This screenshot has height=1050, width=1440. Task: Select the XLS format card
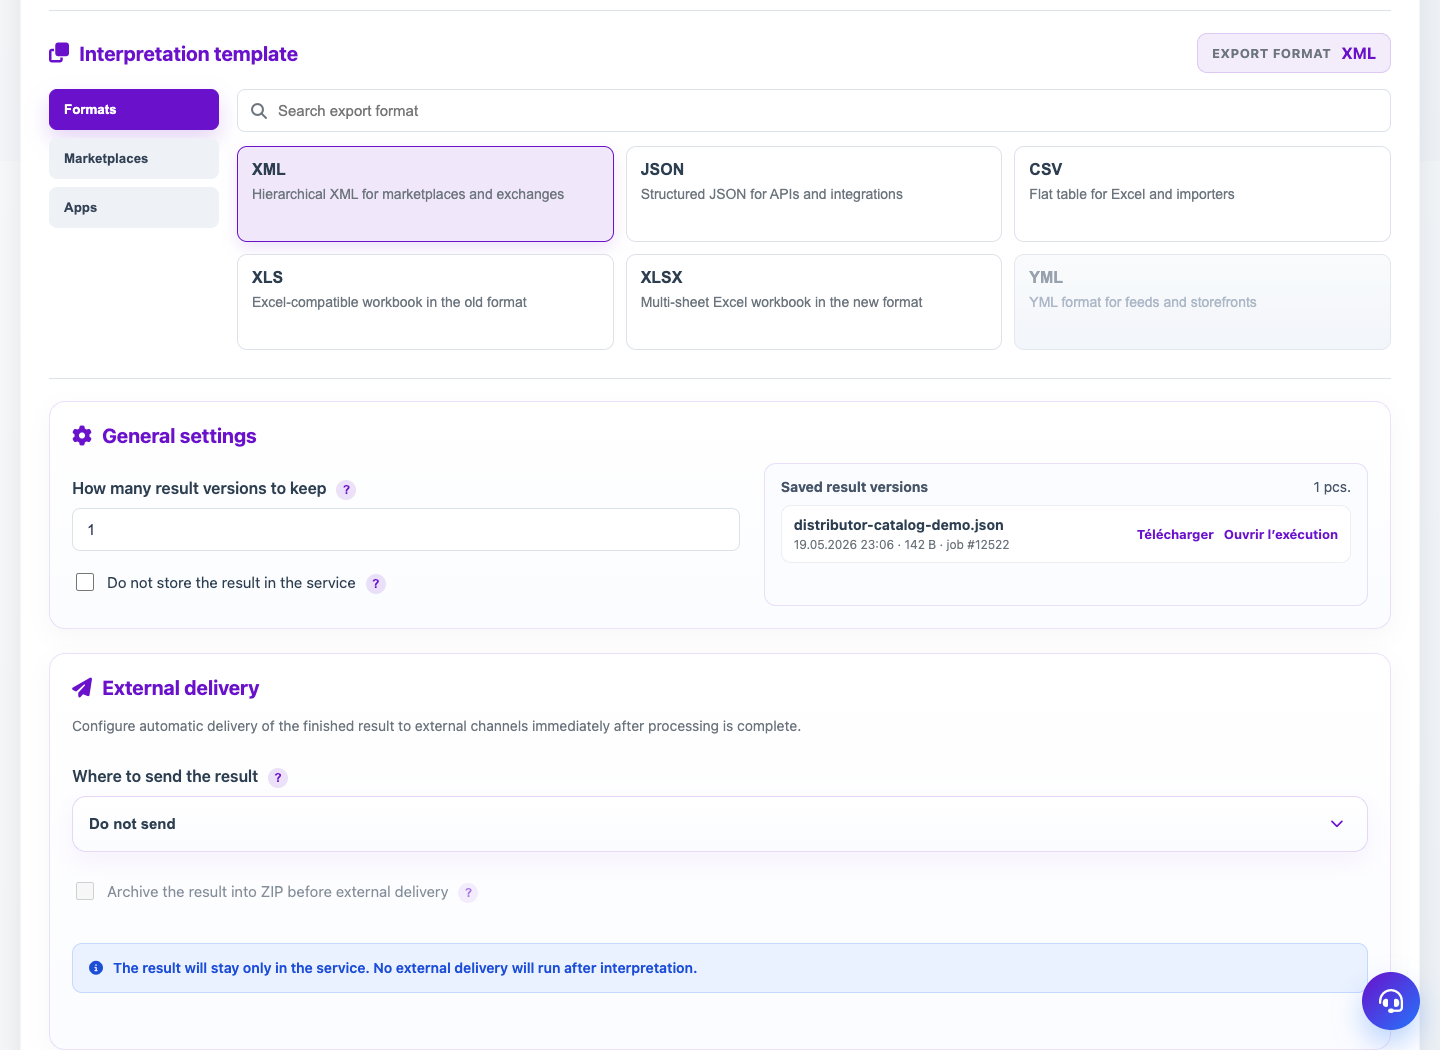pyautogui.click(x=425, y=302)
